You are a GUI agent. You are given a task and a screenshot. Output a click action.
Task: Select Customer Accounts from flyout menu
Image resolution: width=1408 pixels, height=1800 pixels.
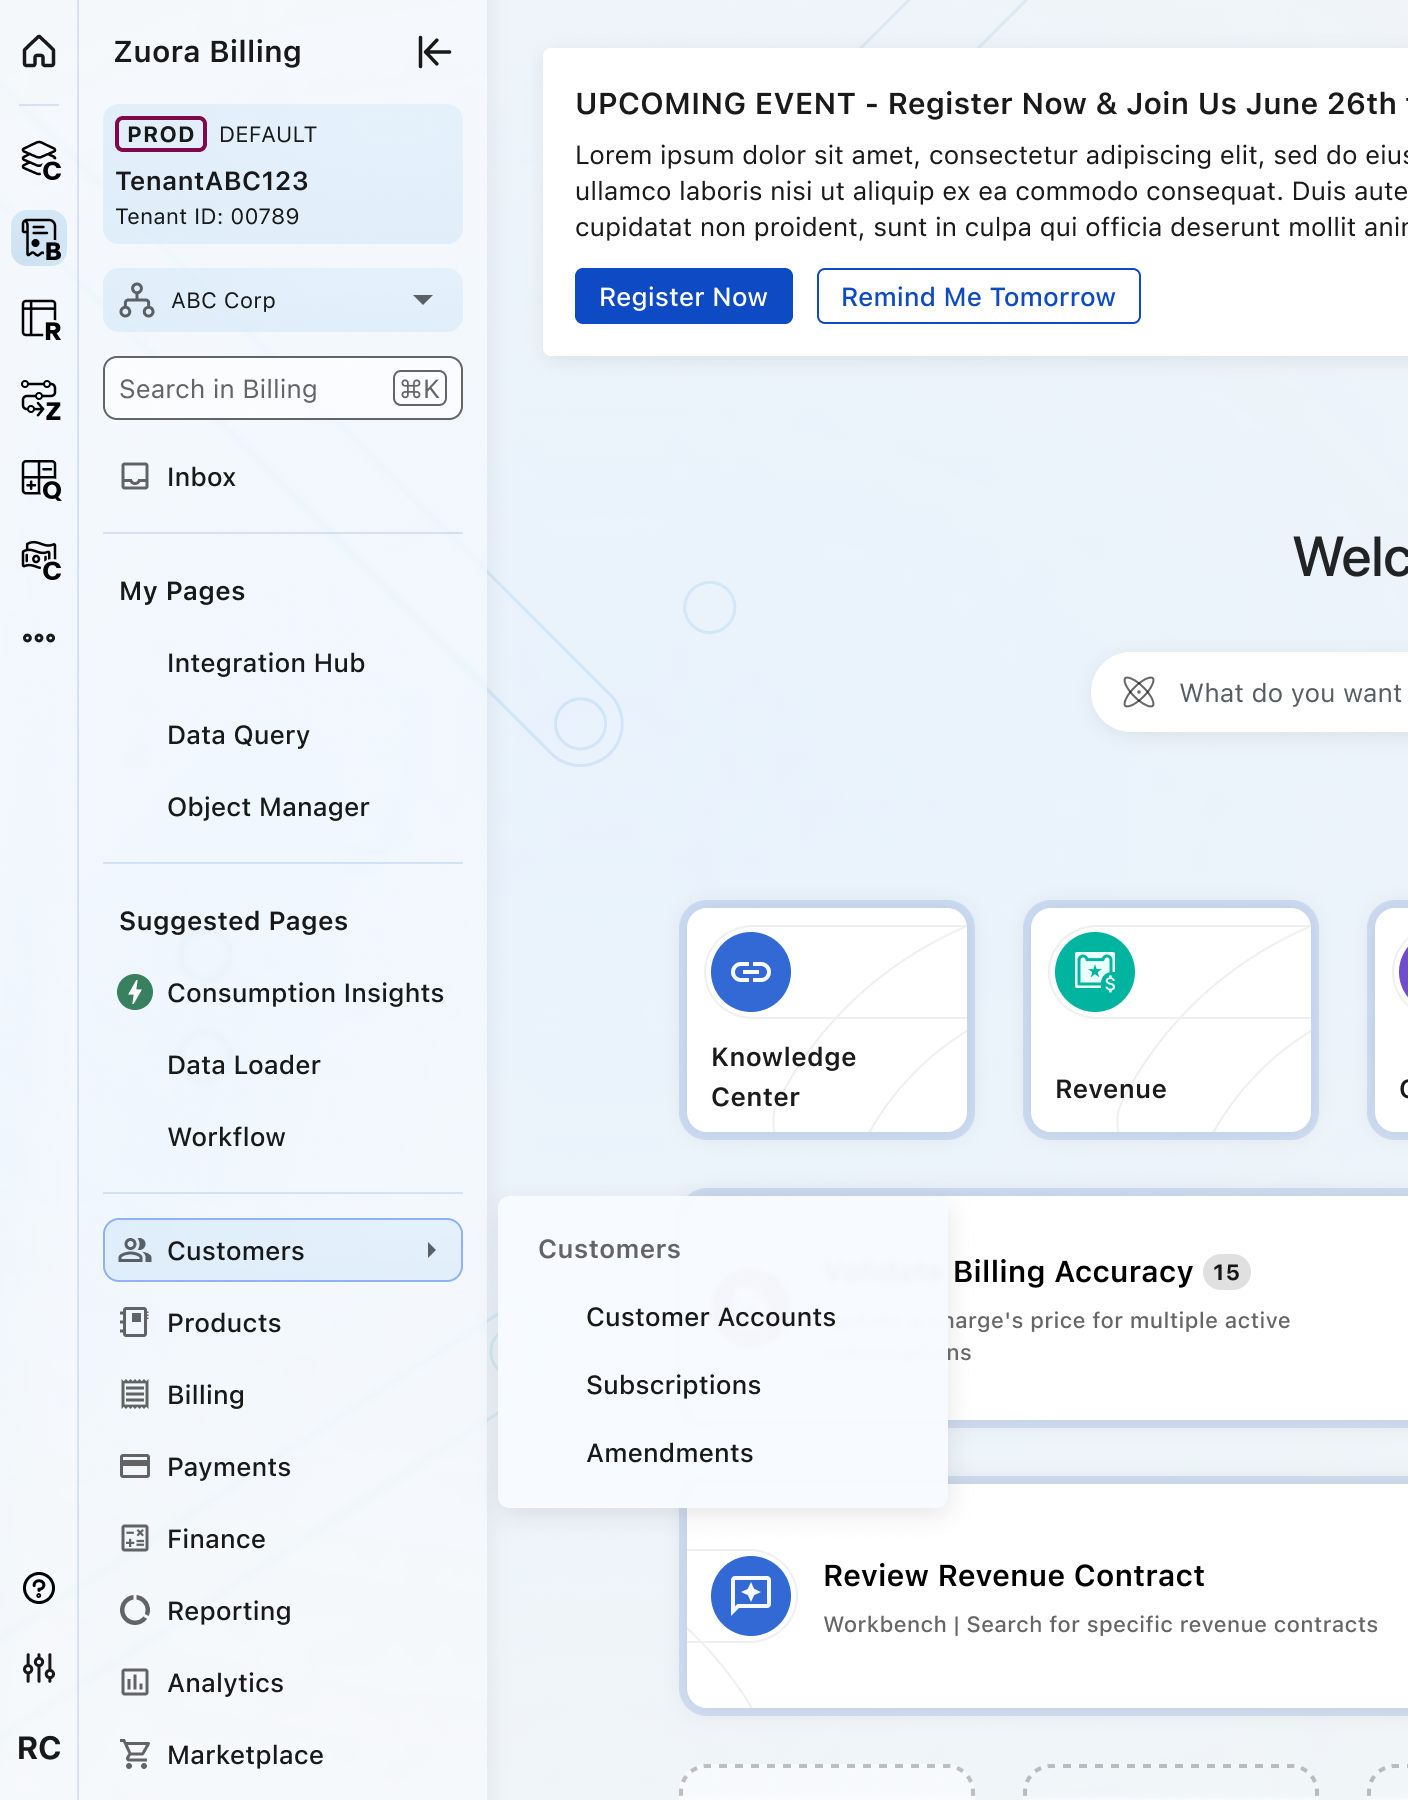[x=710, y=1317]
